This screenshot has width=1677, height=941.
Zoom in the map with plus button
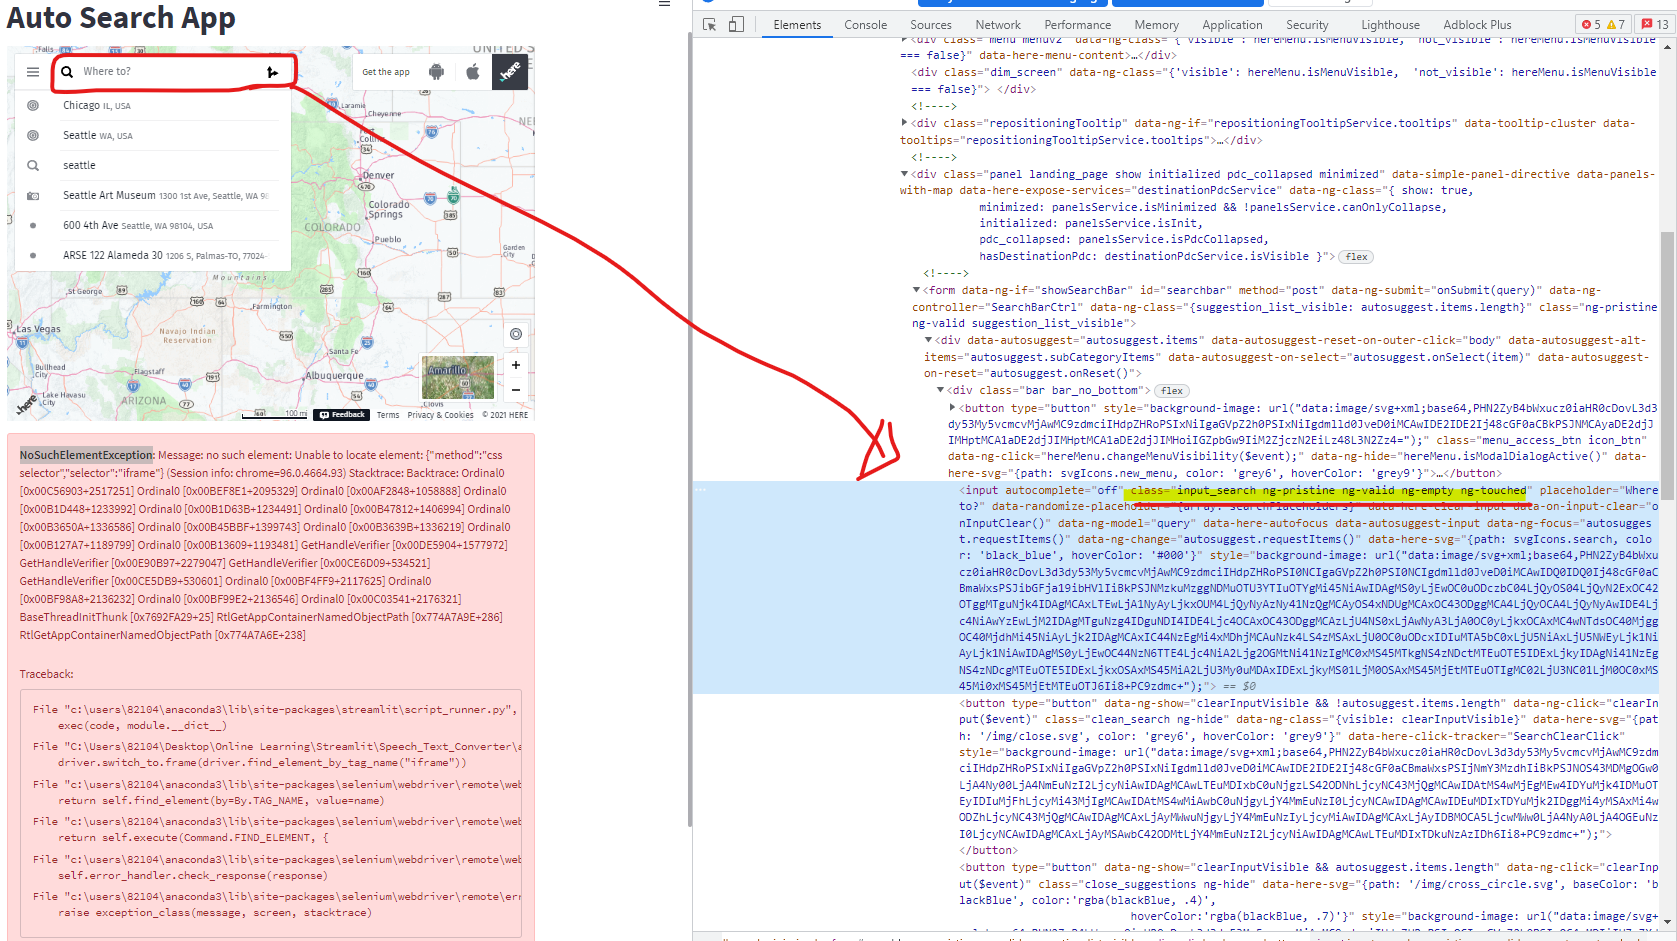click(516, 365)
